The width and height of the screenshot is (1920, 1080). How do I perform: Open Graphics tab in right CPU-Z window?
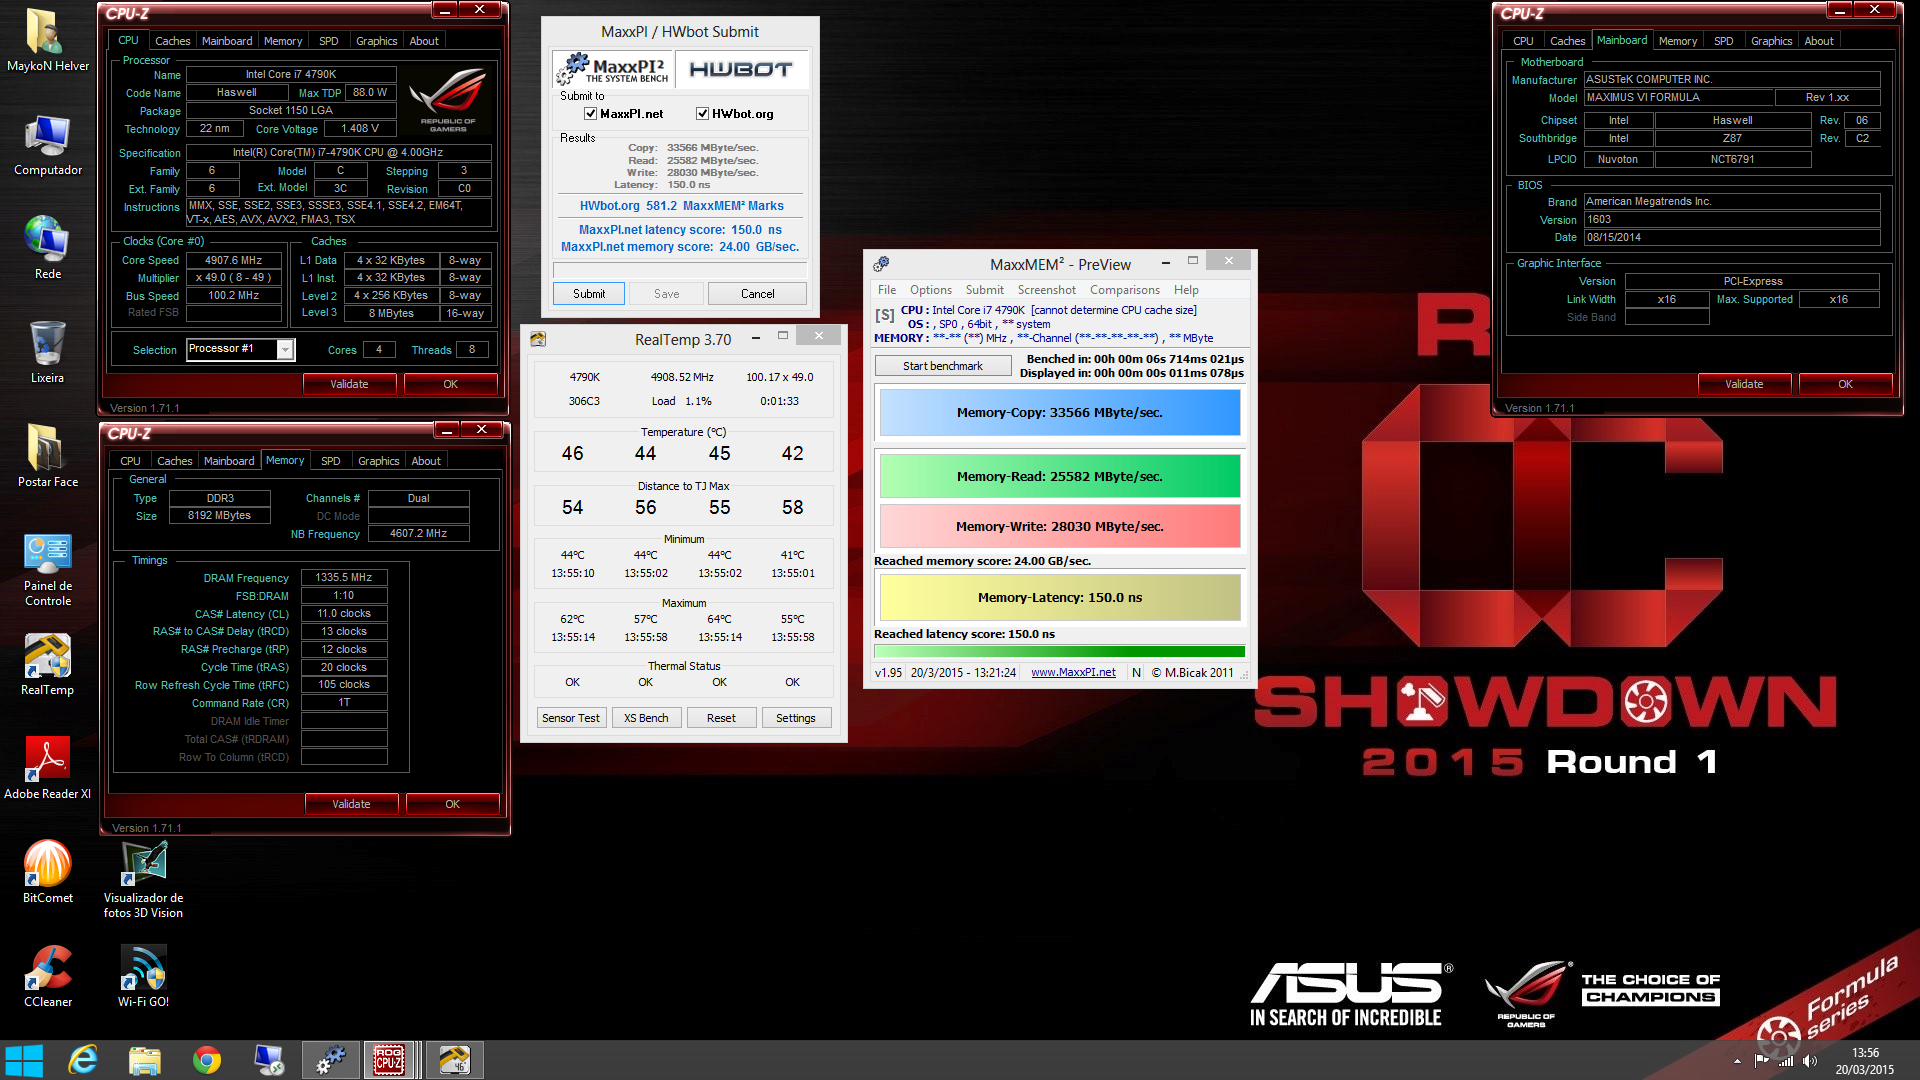[1771, 41]
